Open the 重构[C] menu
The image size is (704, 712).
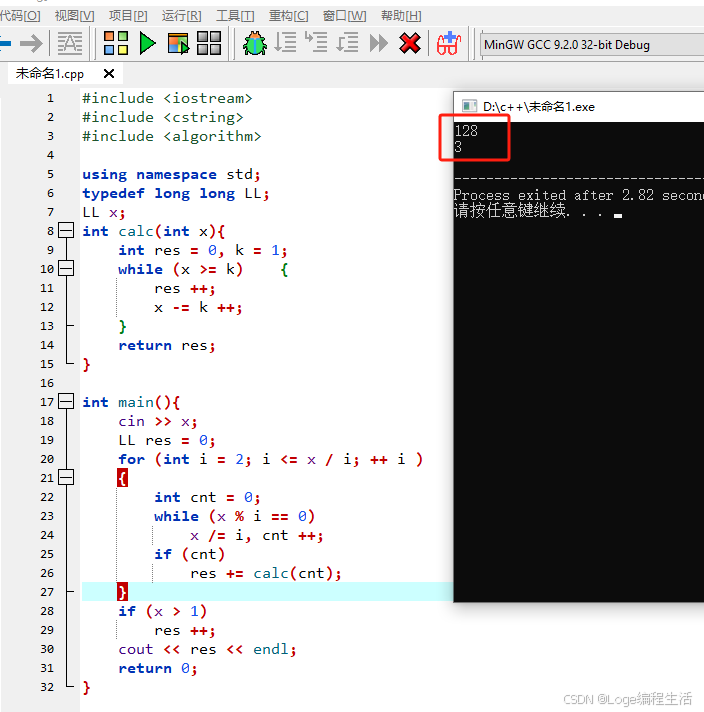288,16
